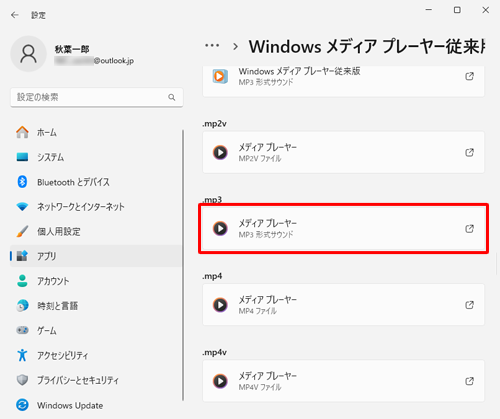Open アクセシビリティ settings
Screen dimensions: 500x419
(96, 355)
